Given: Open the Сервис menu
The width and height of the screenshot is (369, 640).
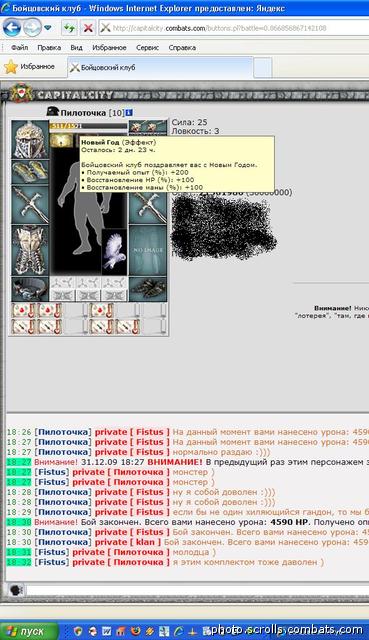Looking at the screenshot, I should [x=147, y=48].
